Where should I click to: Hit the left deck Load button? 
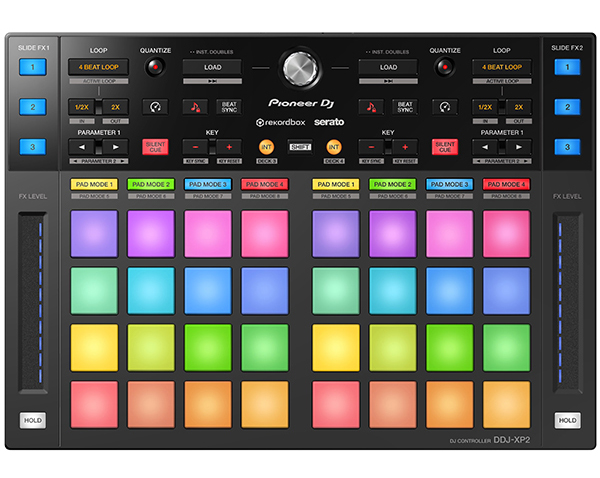click(212, 67)
